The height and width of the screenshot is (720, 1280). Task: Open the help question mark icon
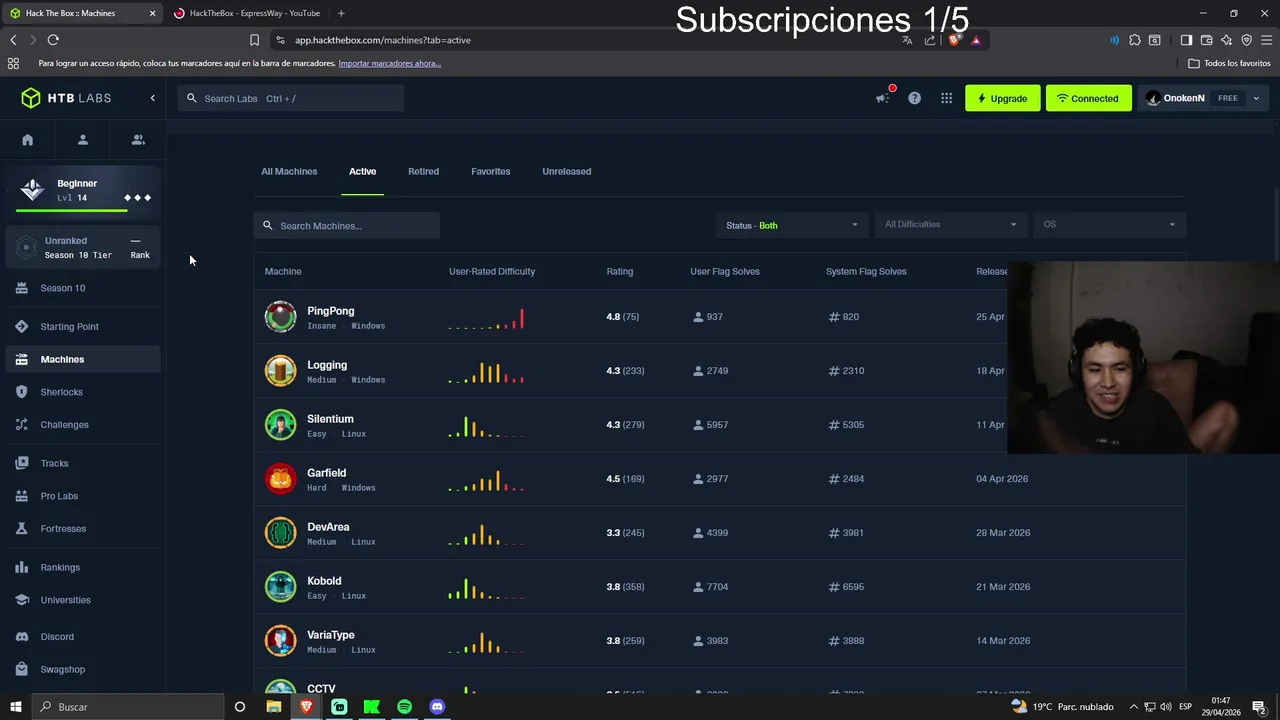(x=914, y=98)
